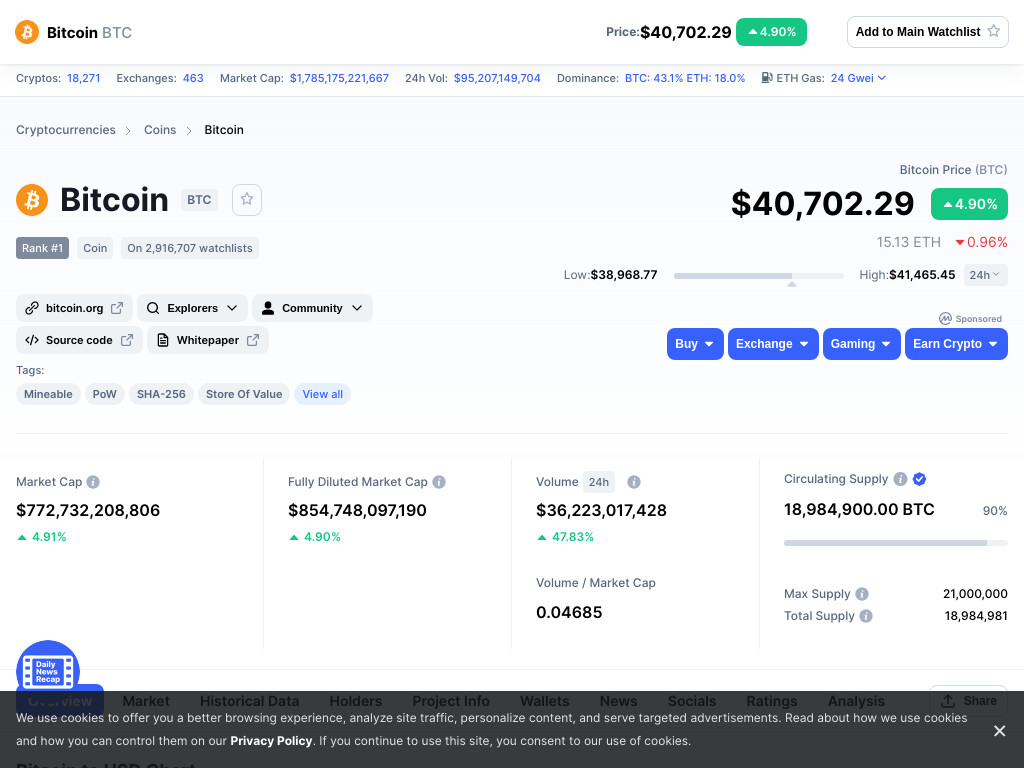Select the Store Of Value tag
Viewport: 1024px width, 768px height.
(x=244, y=394)
